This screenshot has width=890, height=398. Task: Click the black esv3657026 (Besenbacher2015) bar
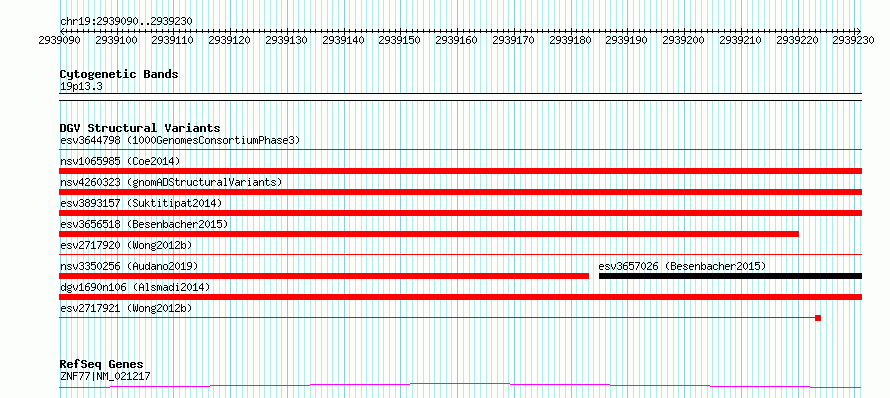731,276
